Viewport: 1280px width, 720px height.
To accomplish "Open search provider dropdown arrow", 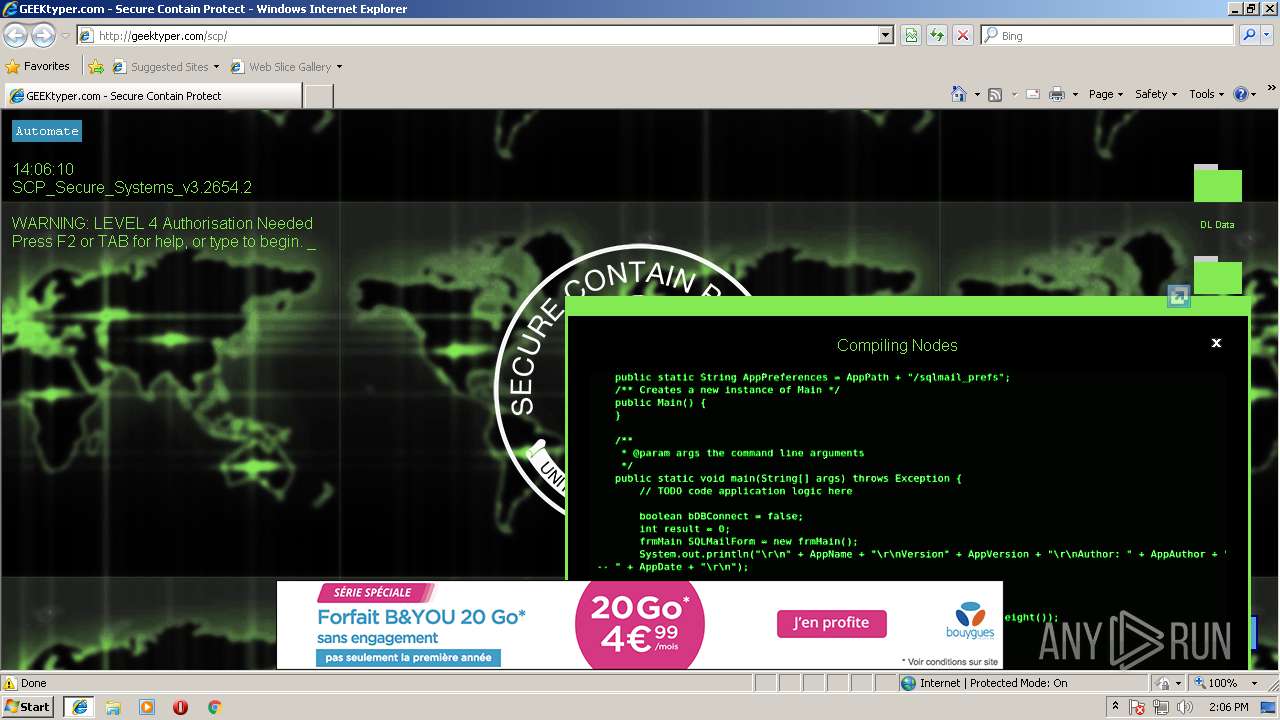I will (1267, 36).
